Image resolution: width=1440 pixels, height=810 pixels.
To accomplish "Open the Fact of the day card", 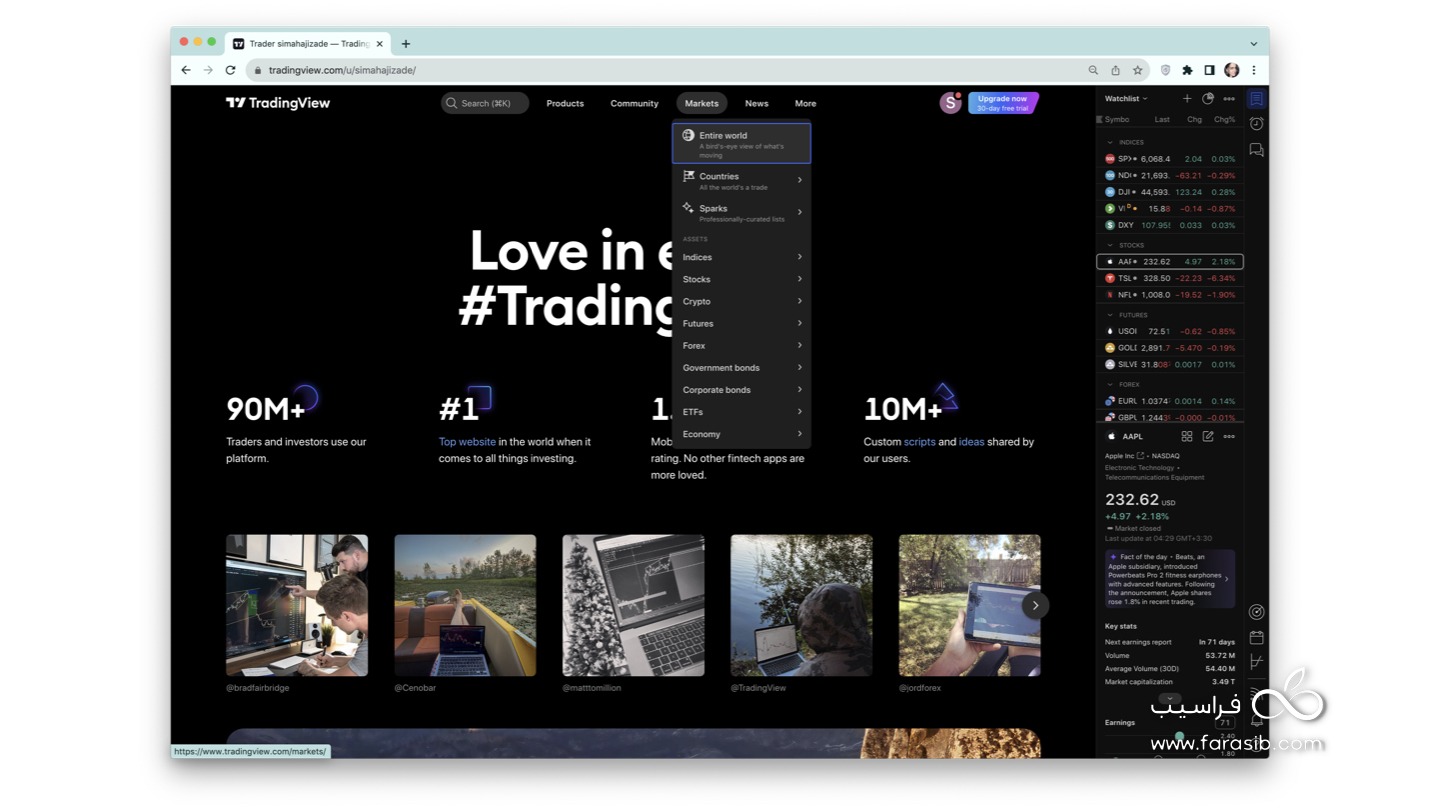I will (1170, 579).
